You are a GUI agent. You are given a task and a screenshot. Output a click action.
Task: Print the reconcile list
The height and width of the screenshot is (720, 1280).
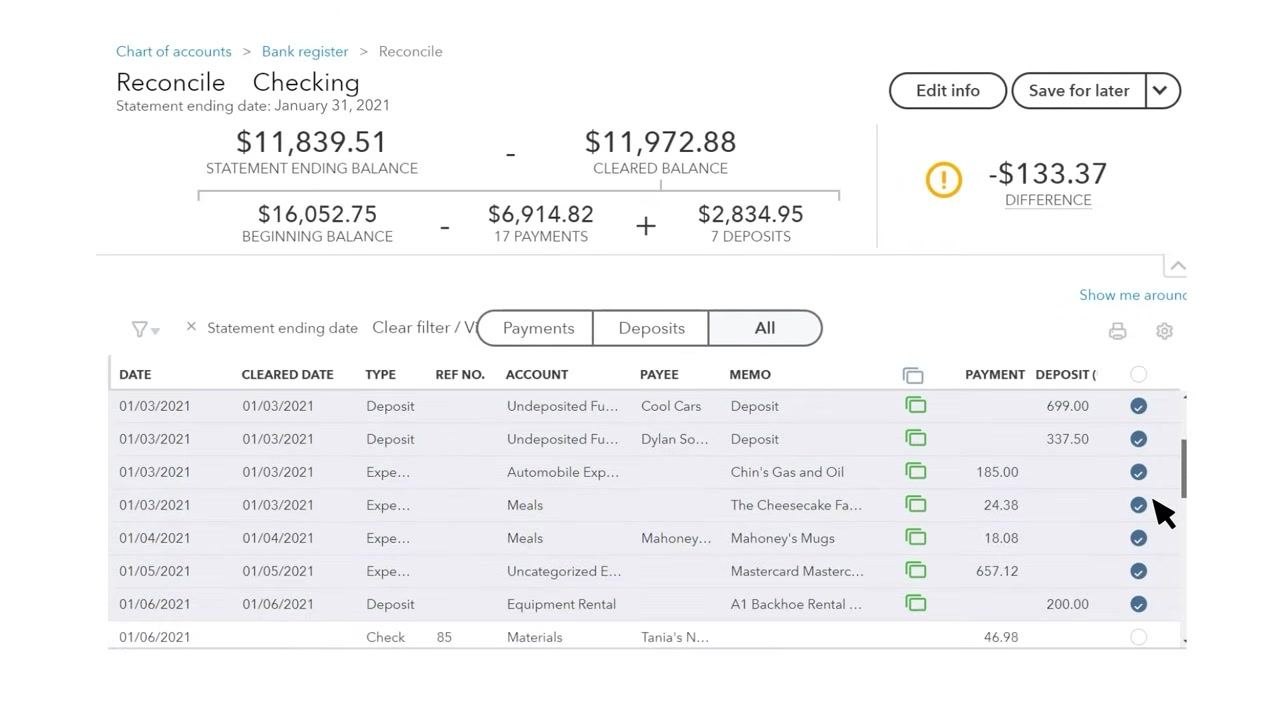point(1117,331)
